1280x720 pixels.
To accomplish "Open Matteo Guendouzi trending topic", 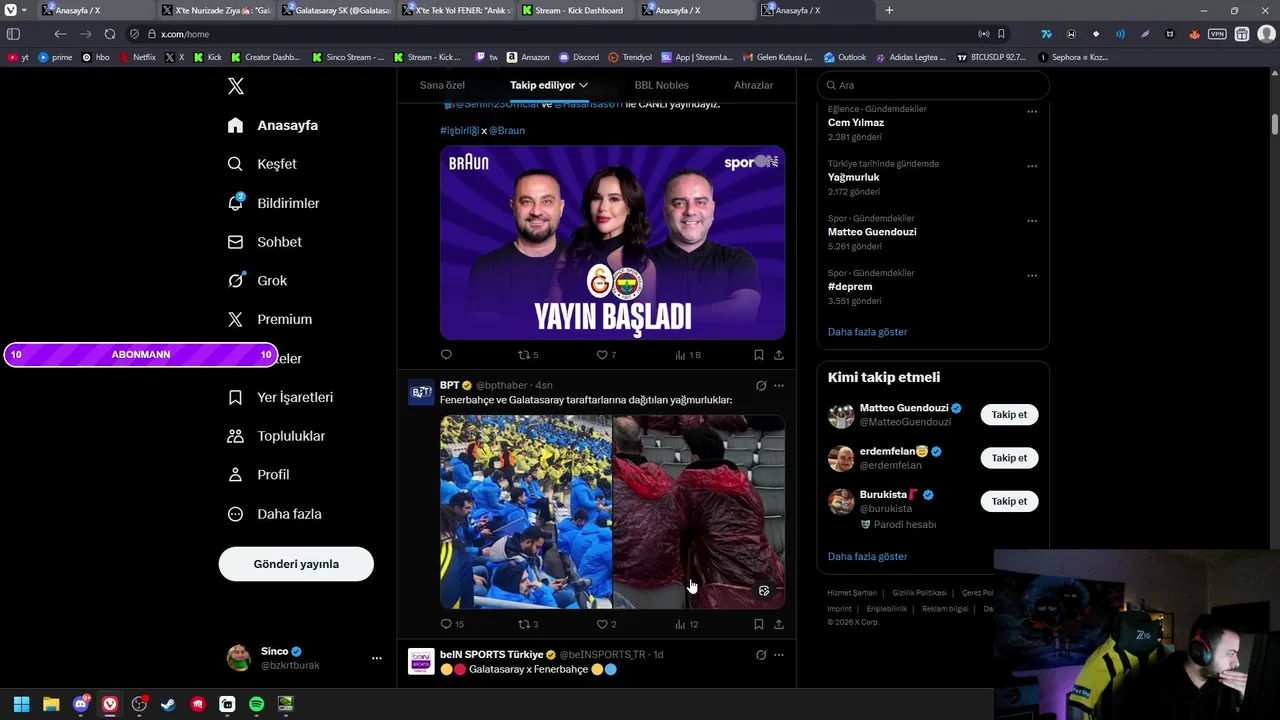I will [872, 232].
